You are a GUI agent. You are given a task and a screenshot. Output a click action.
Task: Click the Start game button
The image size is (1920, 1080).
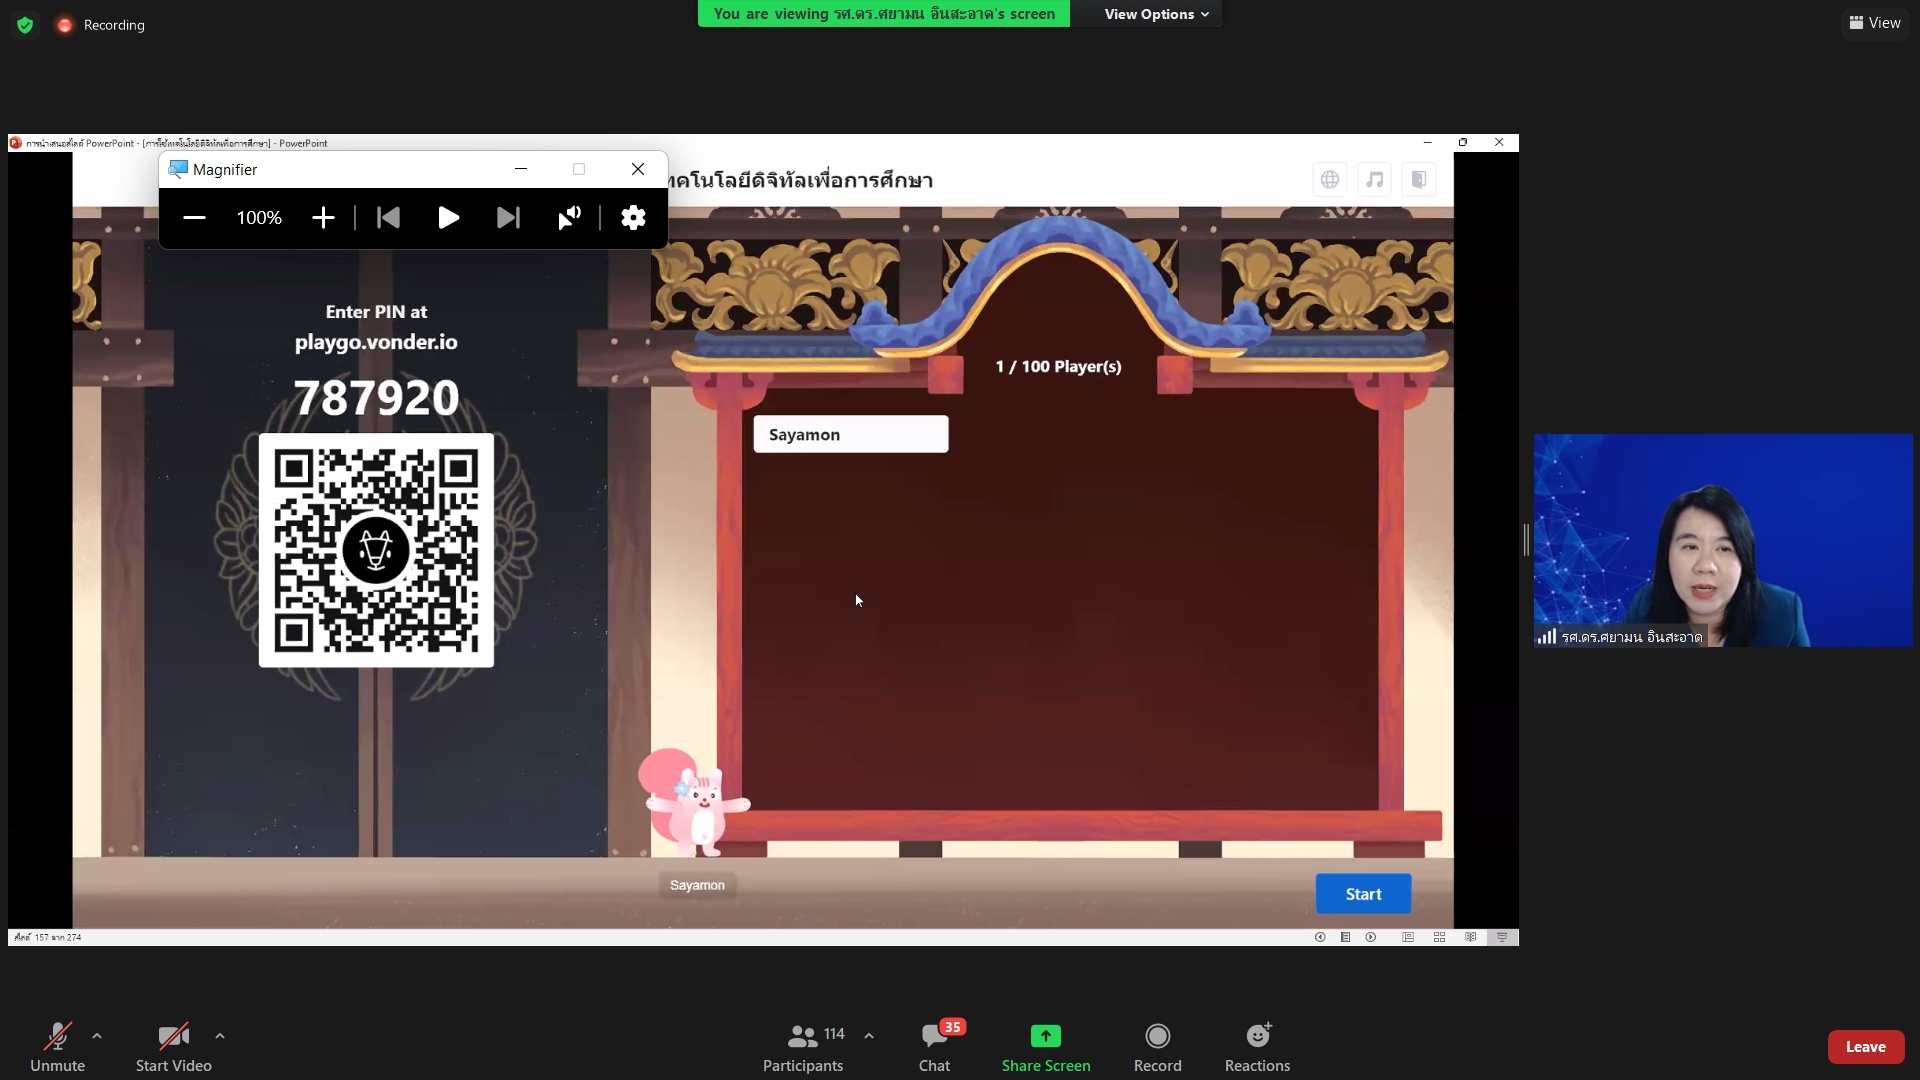pos(1363,894)
